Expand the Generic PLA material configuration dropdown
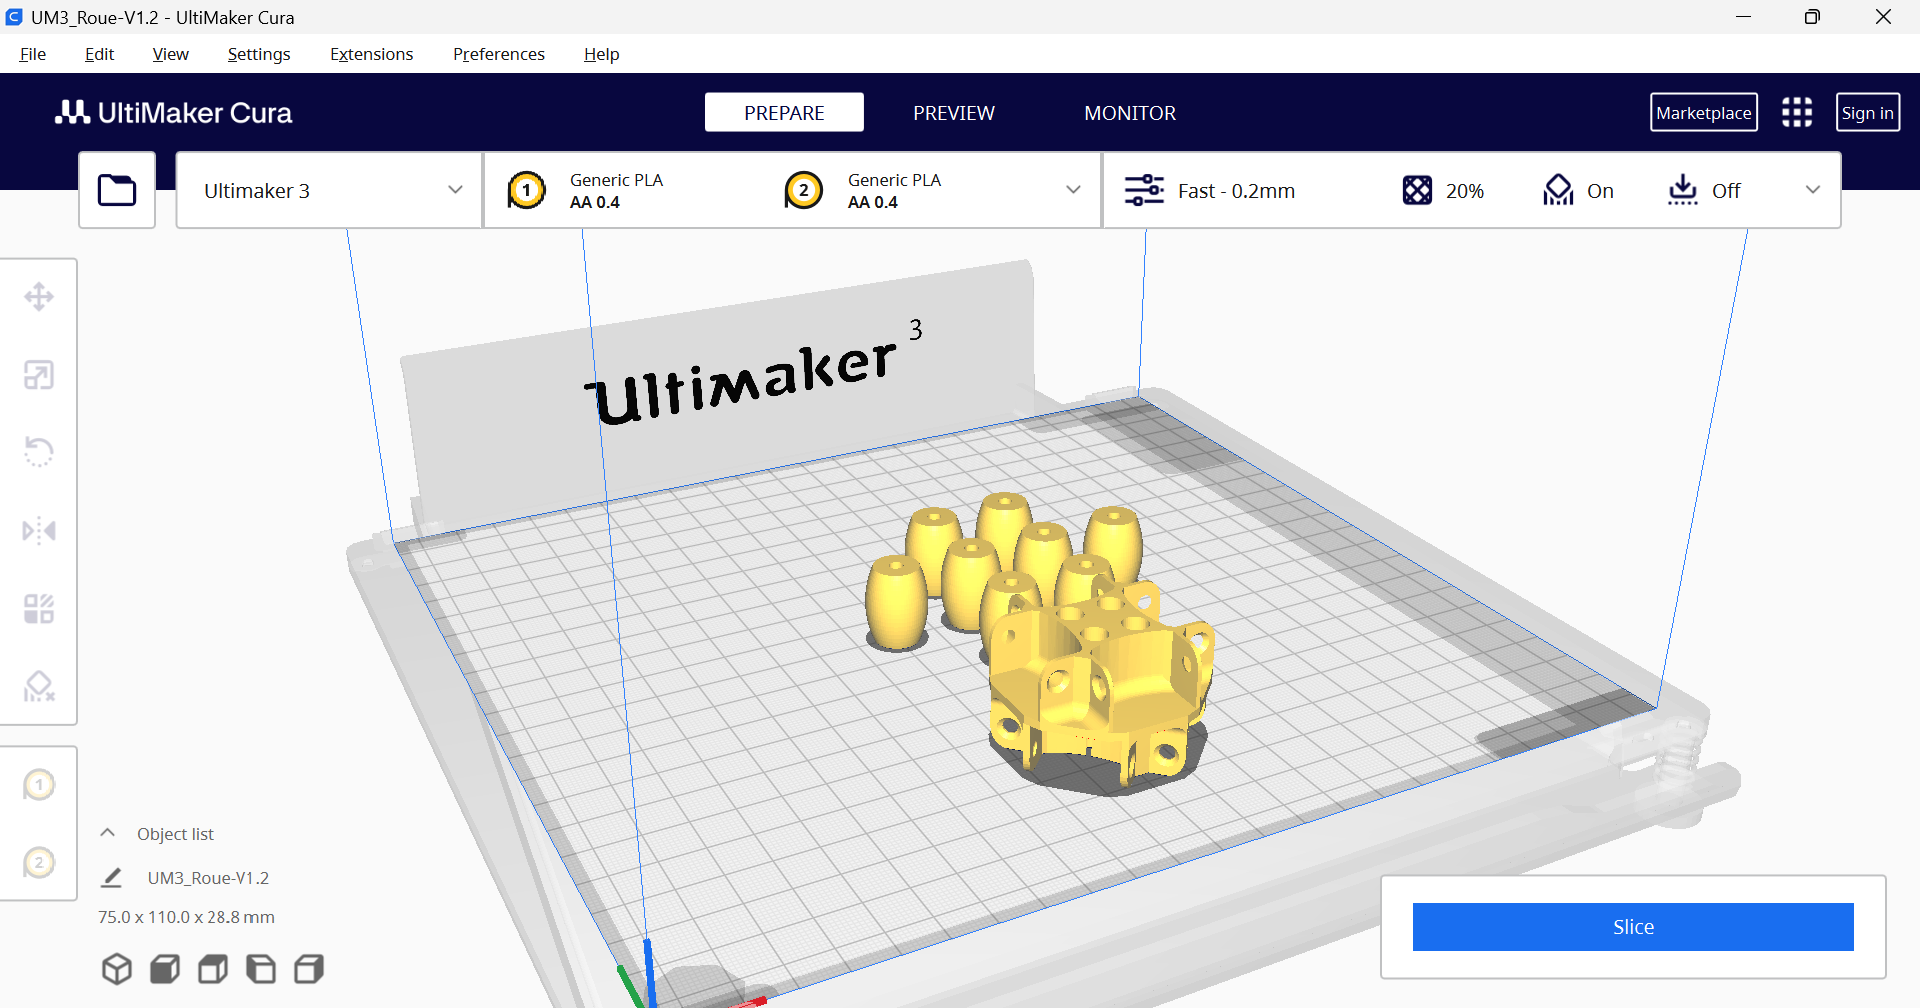1920x1008 pixels. click(1073, 190)
